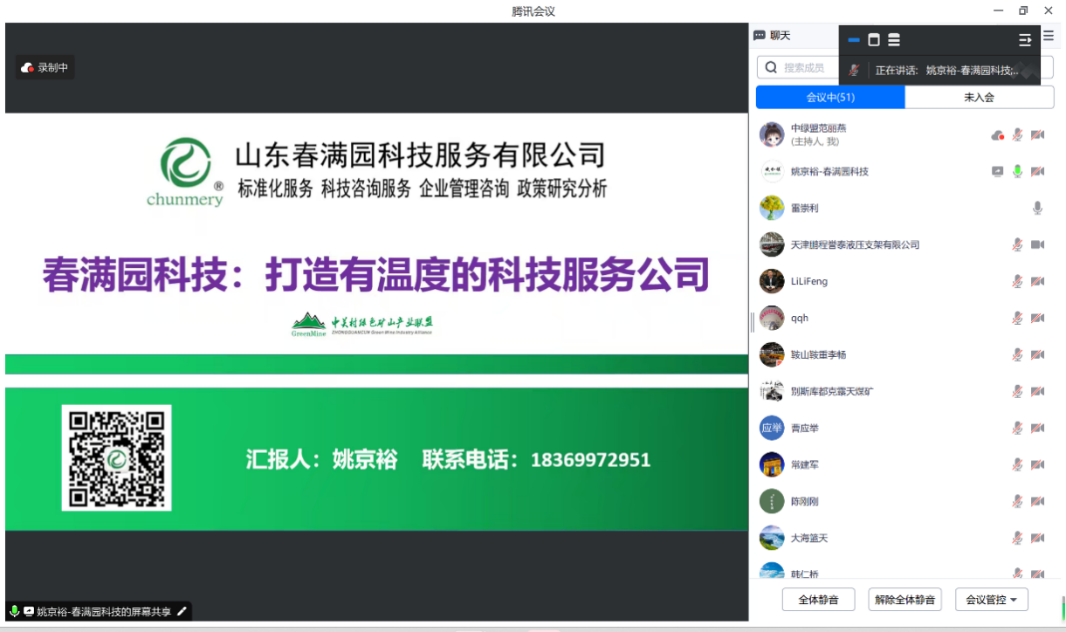Unmute qqh microphone
1066x632 pixels.
click(1017, 318)
